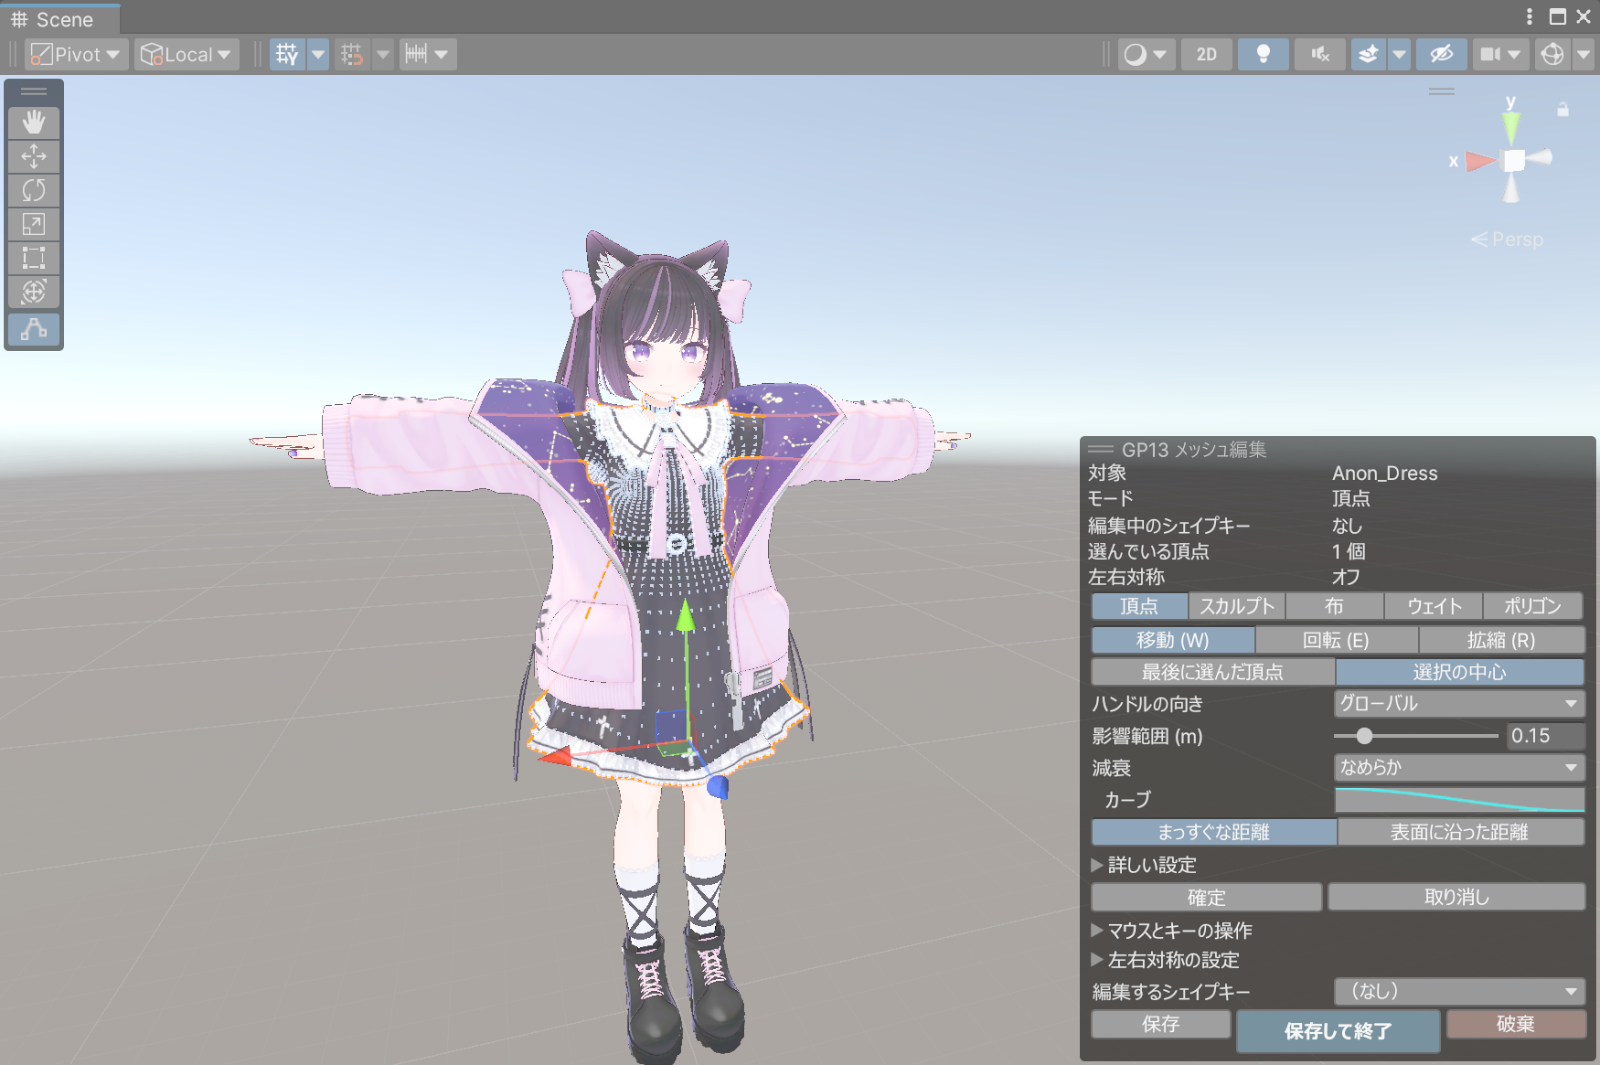The width and height of the screenshot is (1600, 1065).
Task: Switch to the ウェイト tab
Action: click(1434, 606)
